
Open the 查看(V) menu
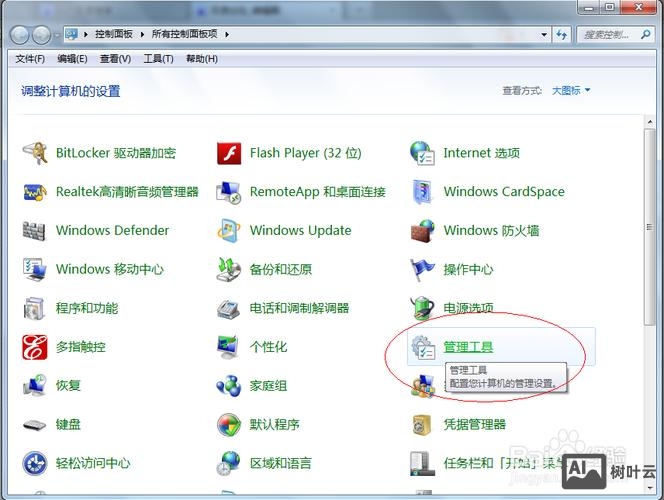point(115,59)
